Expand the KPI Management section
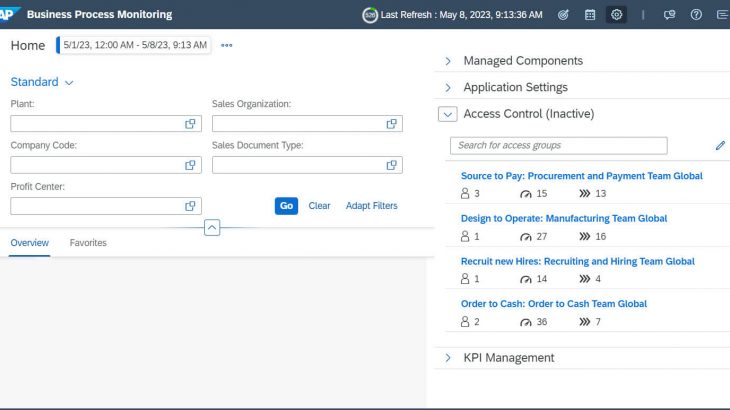730x410 pixels. pos(448,358)
